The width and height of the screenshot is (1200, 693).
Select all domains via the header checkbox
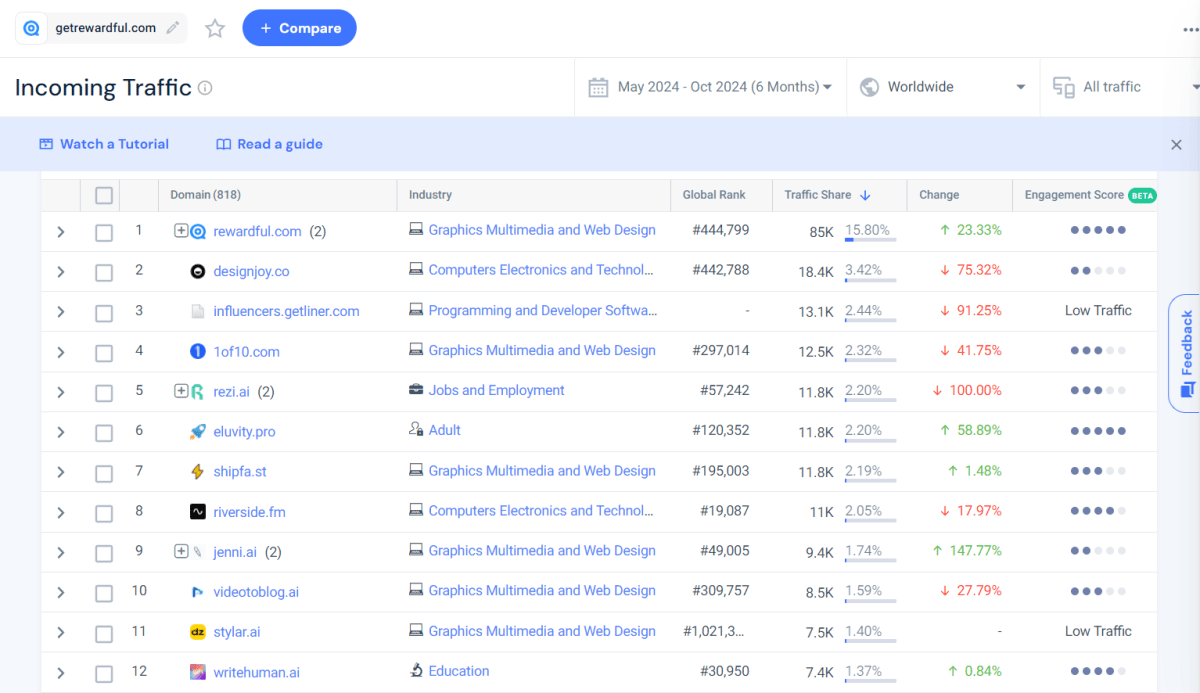[103, 195]
